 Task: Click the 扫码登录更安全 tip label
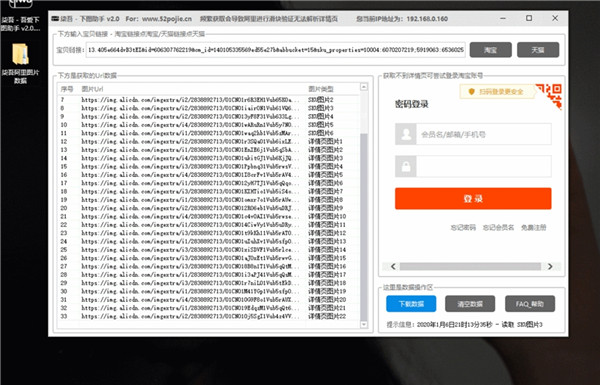(501, 91)
